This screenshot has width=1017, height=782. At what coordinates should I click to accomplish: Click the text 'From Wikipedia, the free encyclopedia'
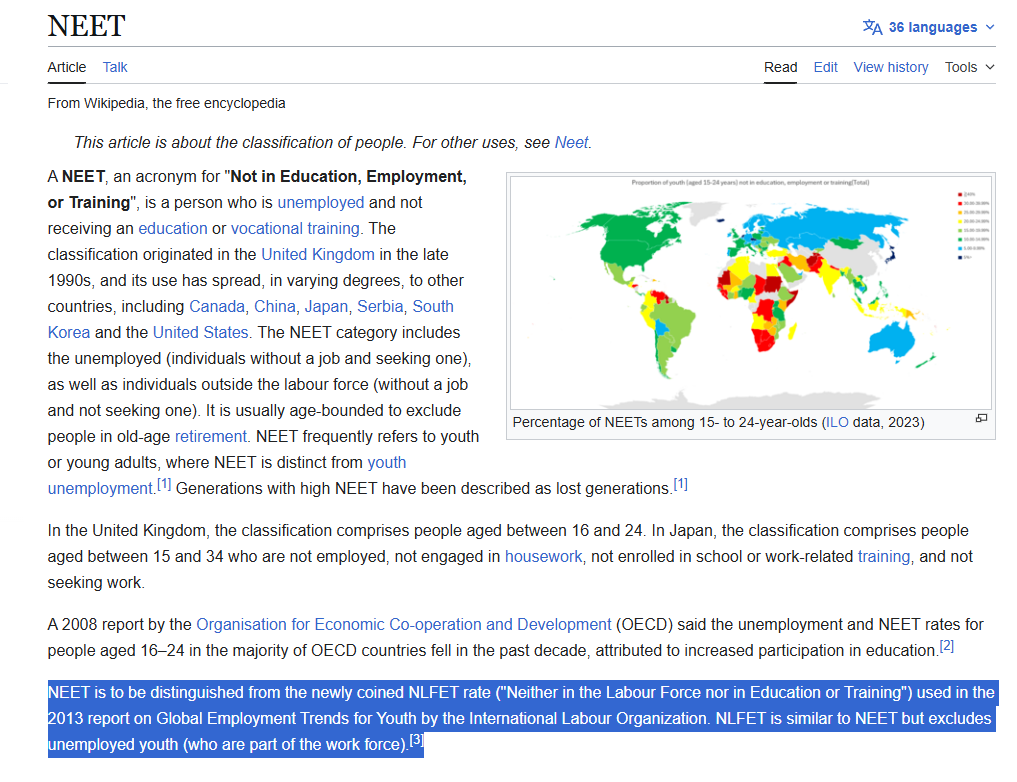166,104
